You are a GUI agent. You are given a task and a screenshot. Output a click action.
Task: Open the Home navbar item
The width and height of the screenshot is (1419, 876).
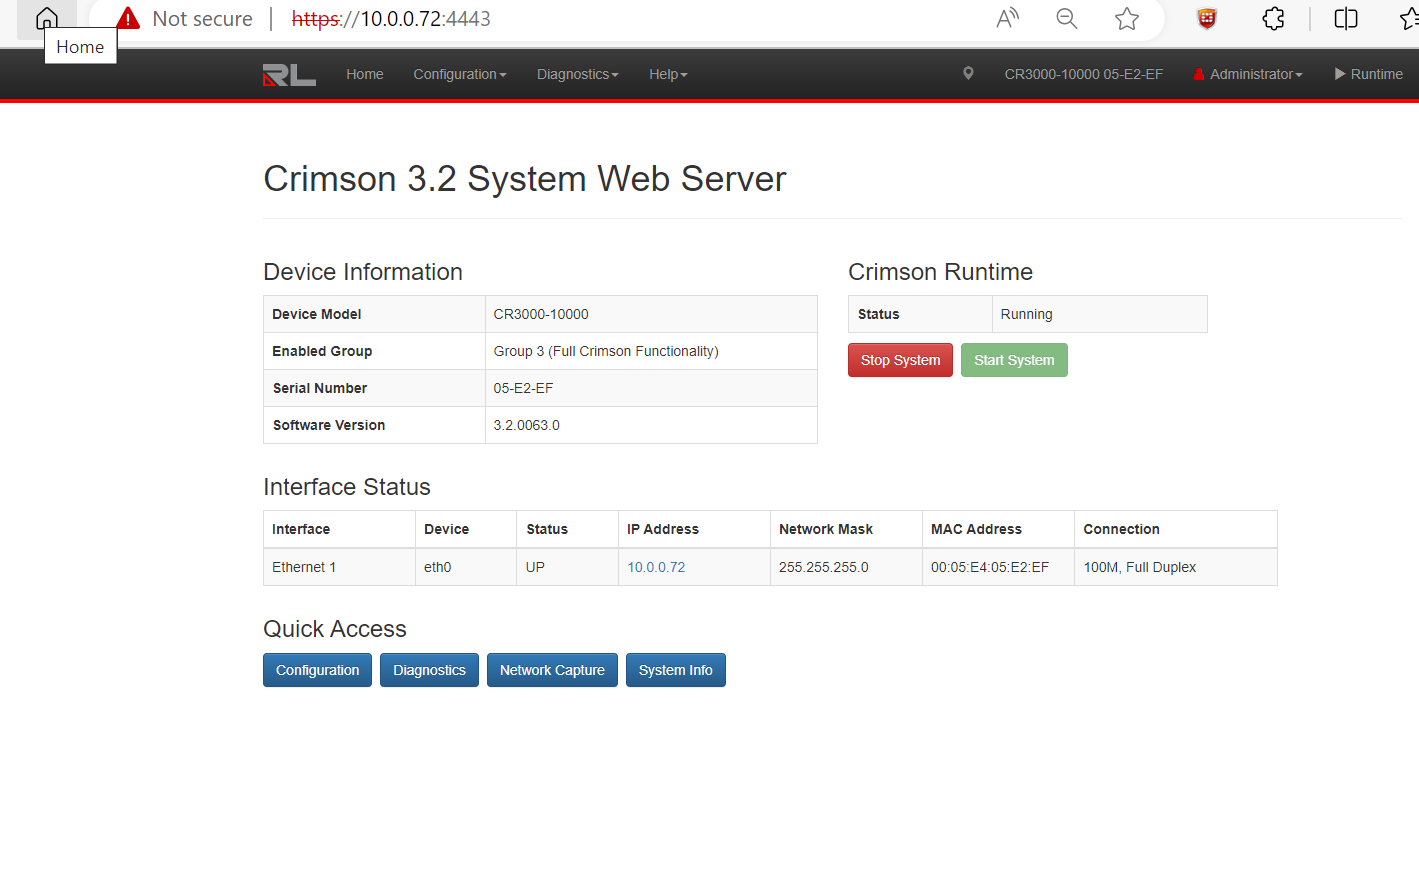point(365,74)
